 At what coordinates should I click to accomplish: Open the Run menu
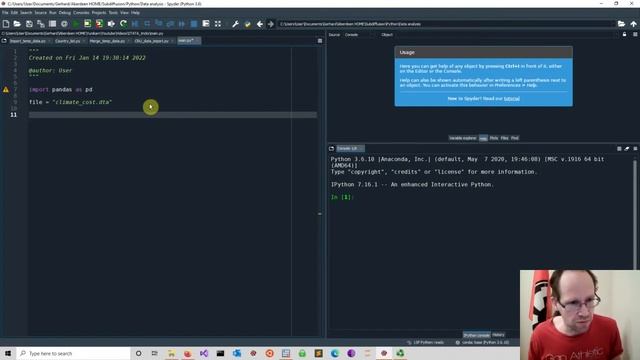(x=53, y=13)
